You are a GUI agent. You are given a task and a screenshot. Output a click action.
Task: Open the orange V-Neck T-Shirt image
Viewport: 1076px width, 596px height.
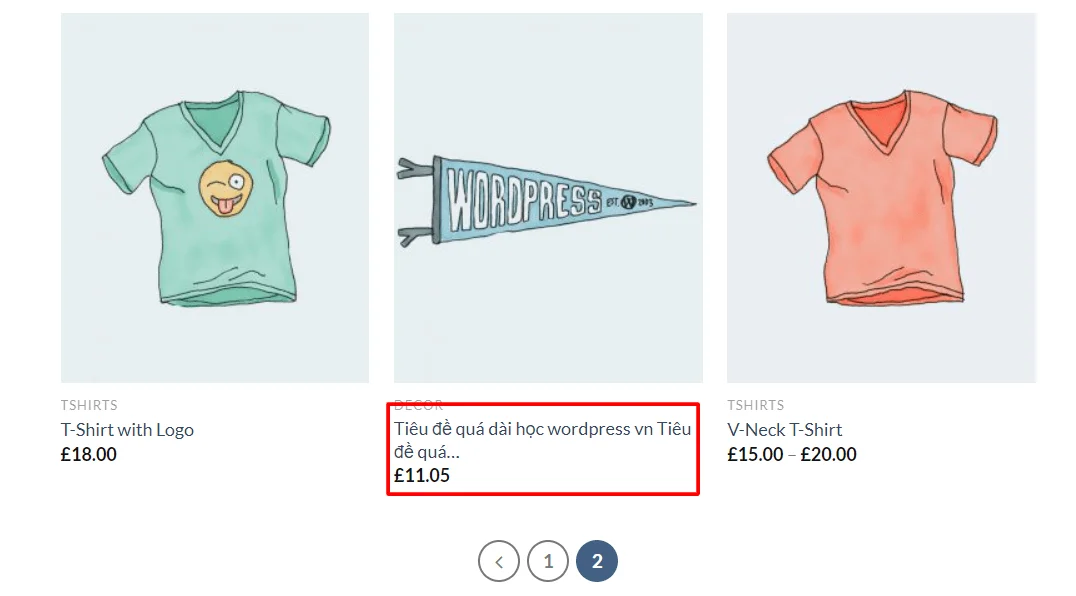(881, 200)
